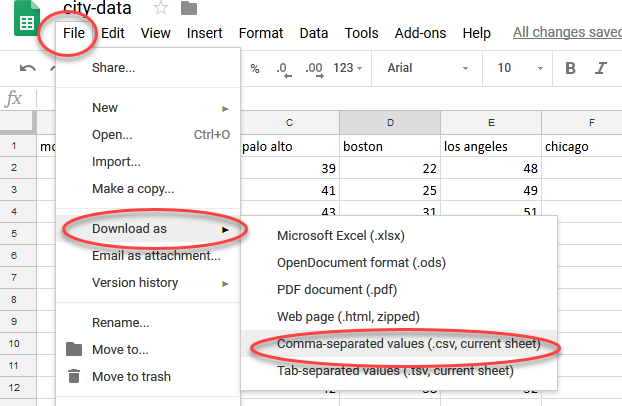Click the cell with value 25

[390, 190]
